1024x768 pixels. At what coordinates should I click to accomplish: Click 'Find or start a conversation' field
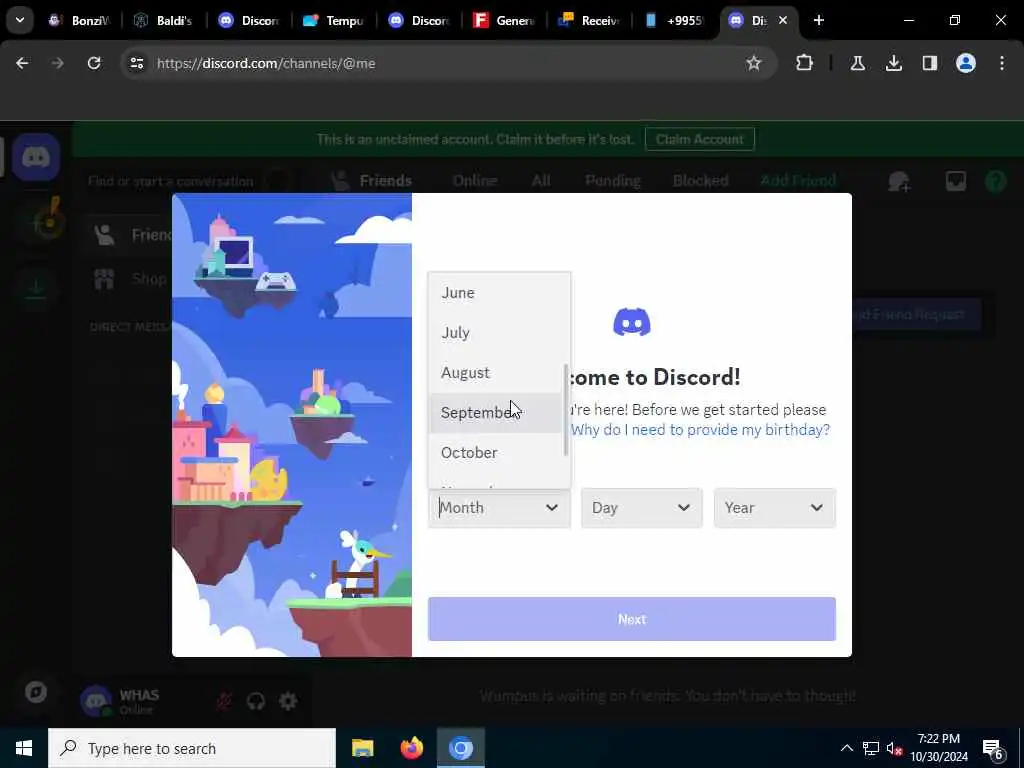coord(189,181)
